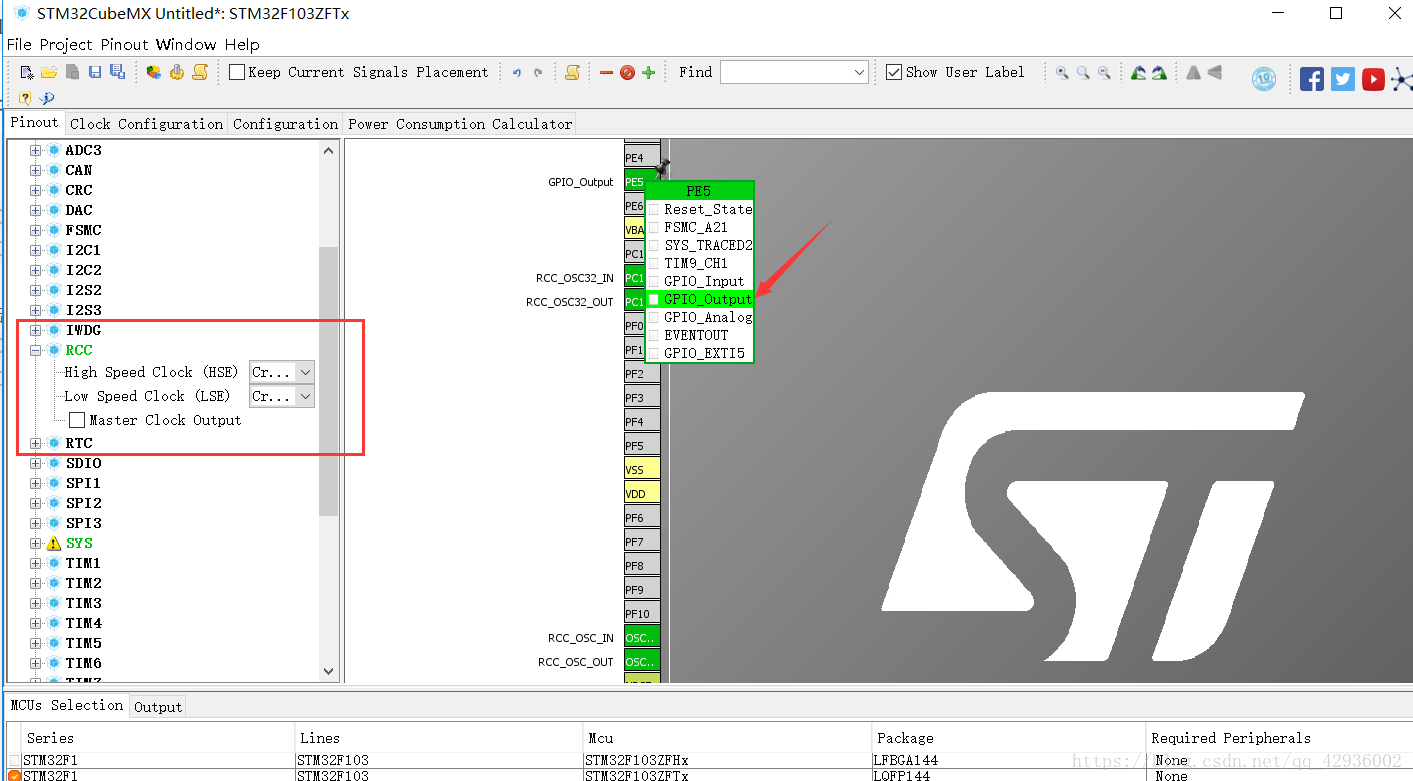This screenshot has width=1413, height=781.
Task: Click inside the Find combo box field
Action: (x=785, y=72)
